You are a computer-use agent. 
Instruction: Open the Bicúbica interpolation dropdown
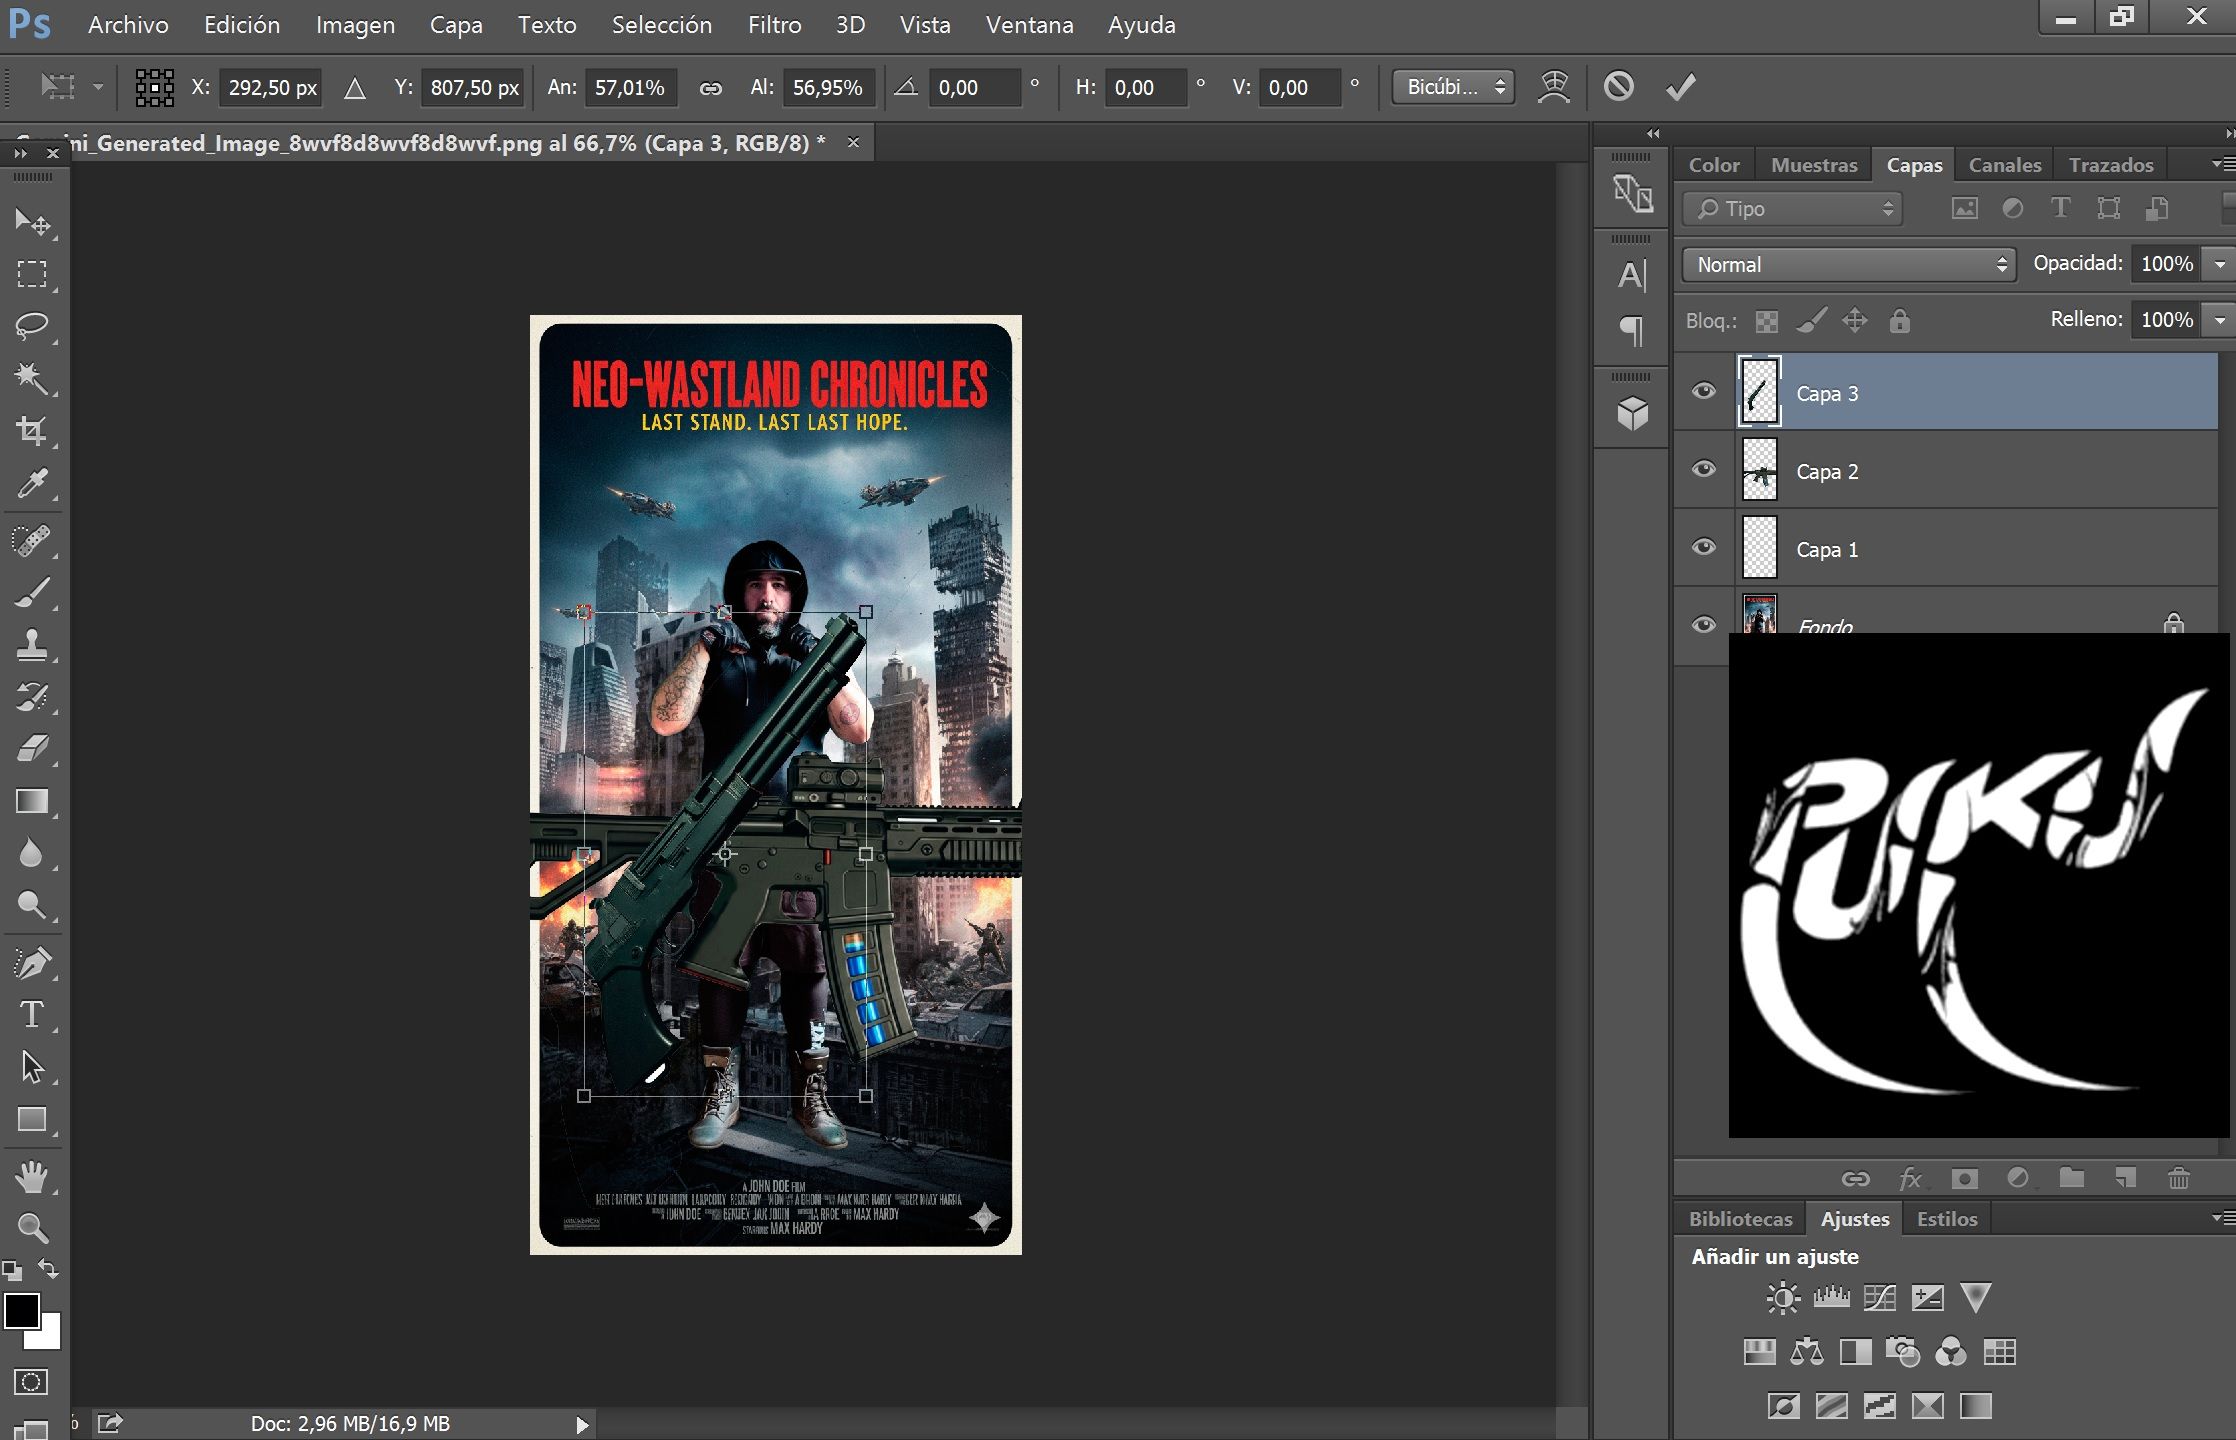pyautogui.click(x=1453, y=87)
